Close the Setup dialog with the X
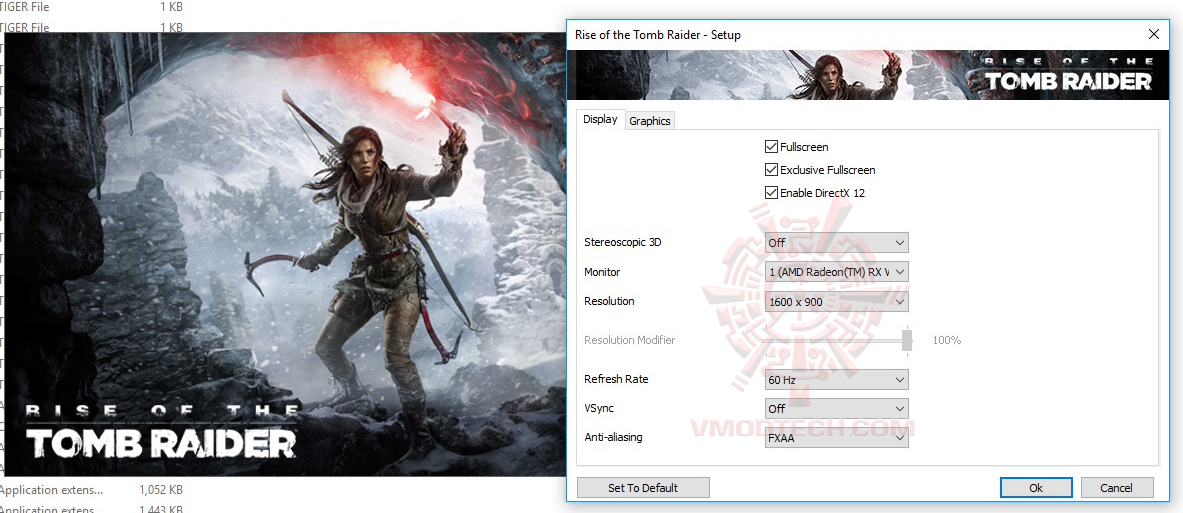The height and width of the screenshot is (513, 1183). [1154, 34]
